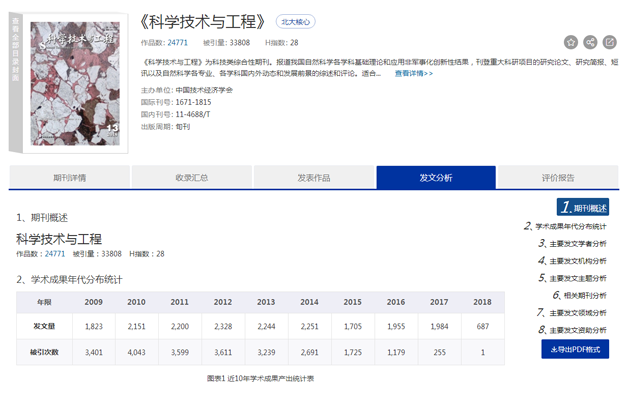Jump to 6. 相关期刊分析
This screenshot has width=628, height=407.
point(580,295)
